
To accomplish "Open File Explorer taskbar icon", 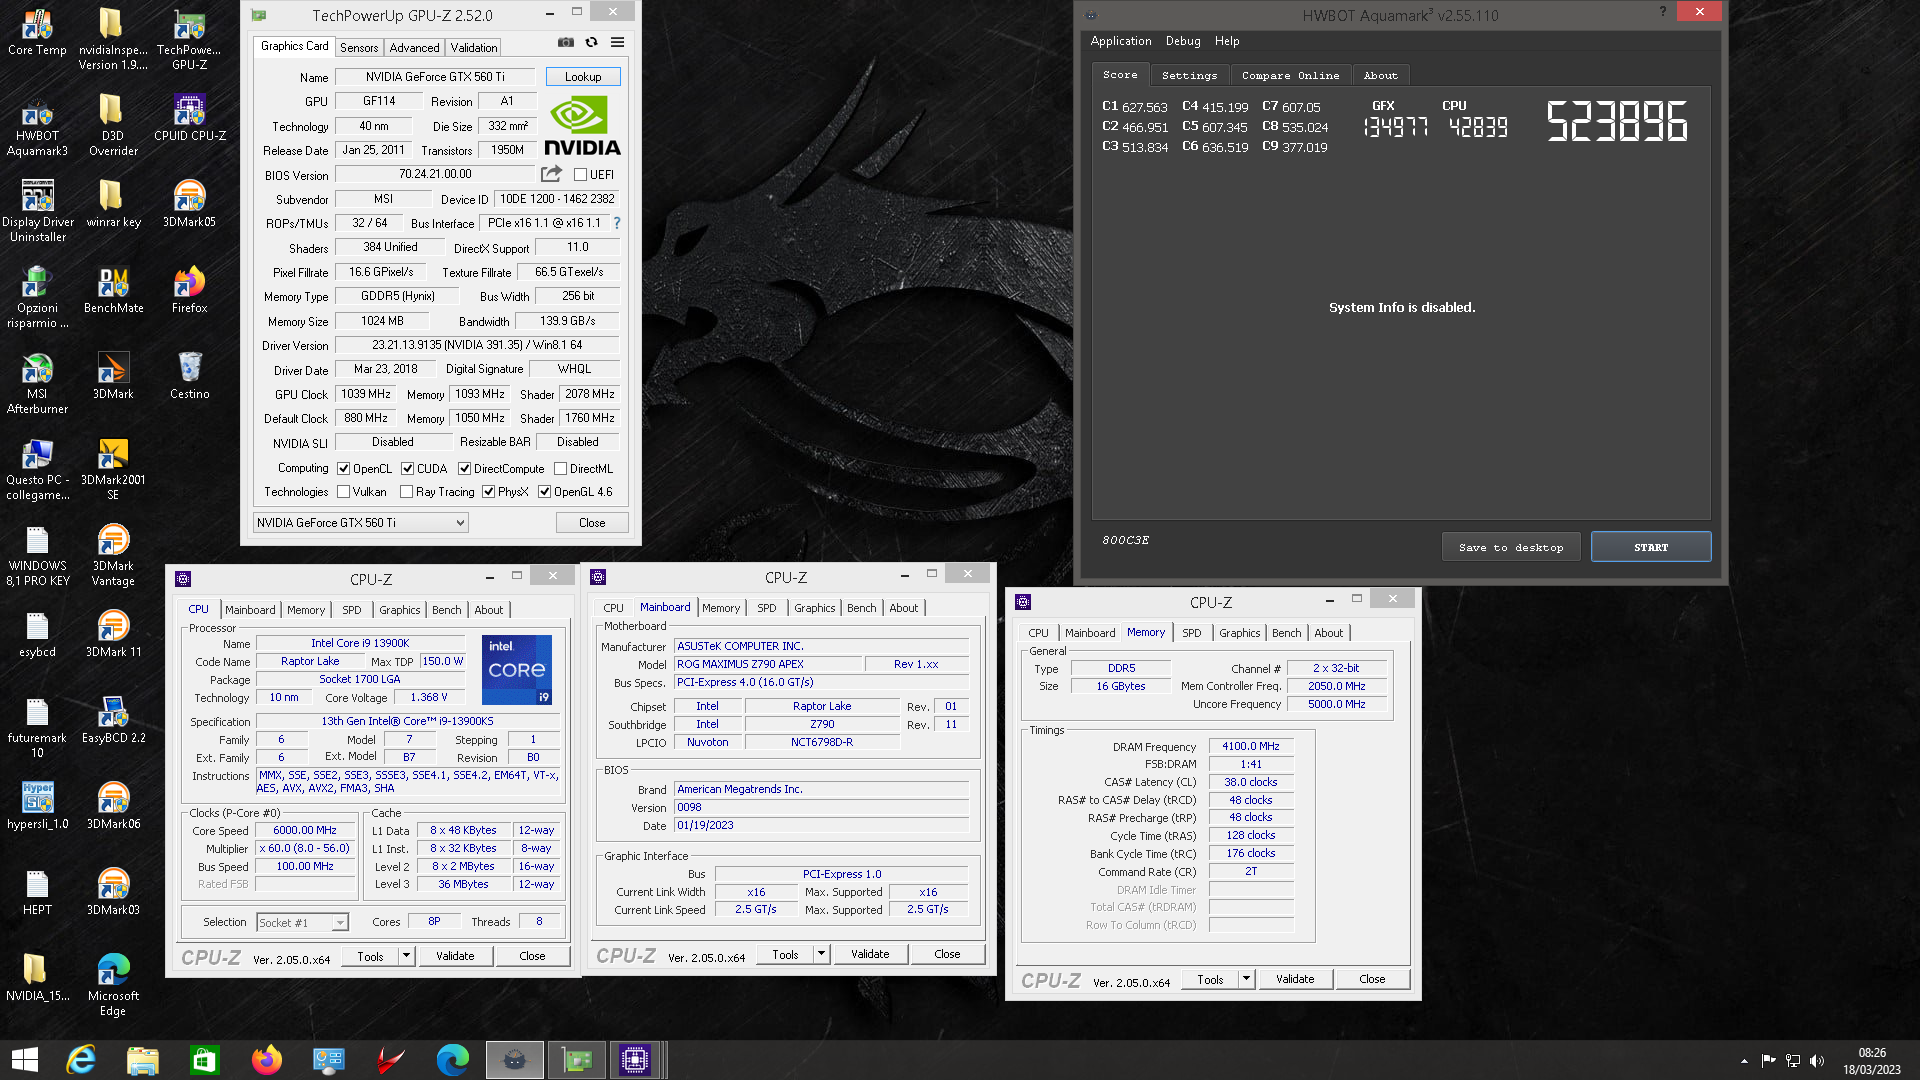I will point(143,1060).
